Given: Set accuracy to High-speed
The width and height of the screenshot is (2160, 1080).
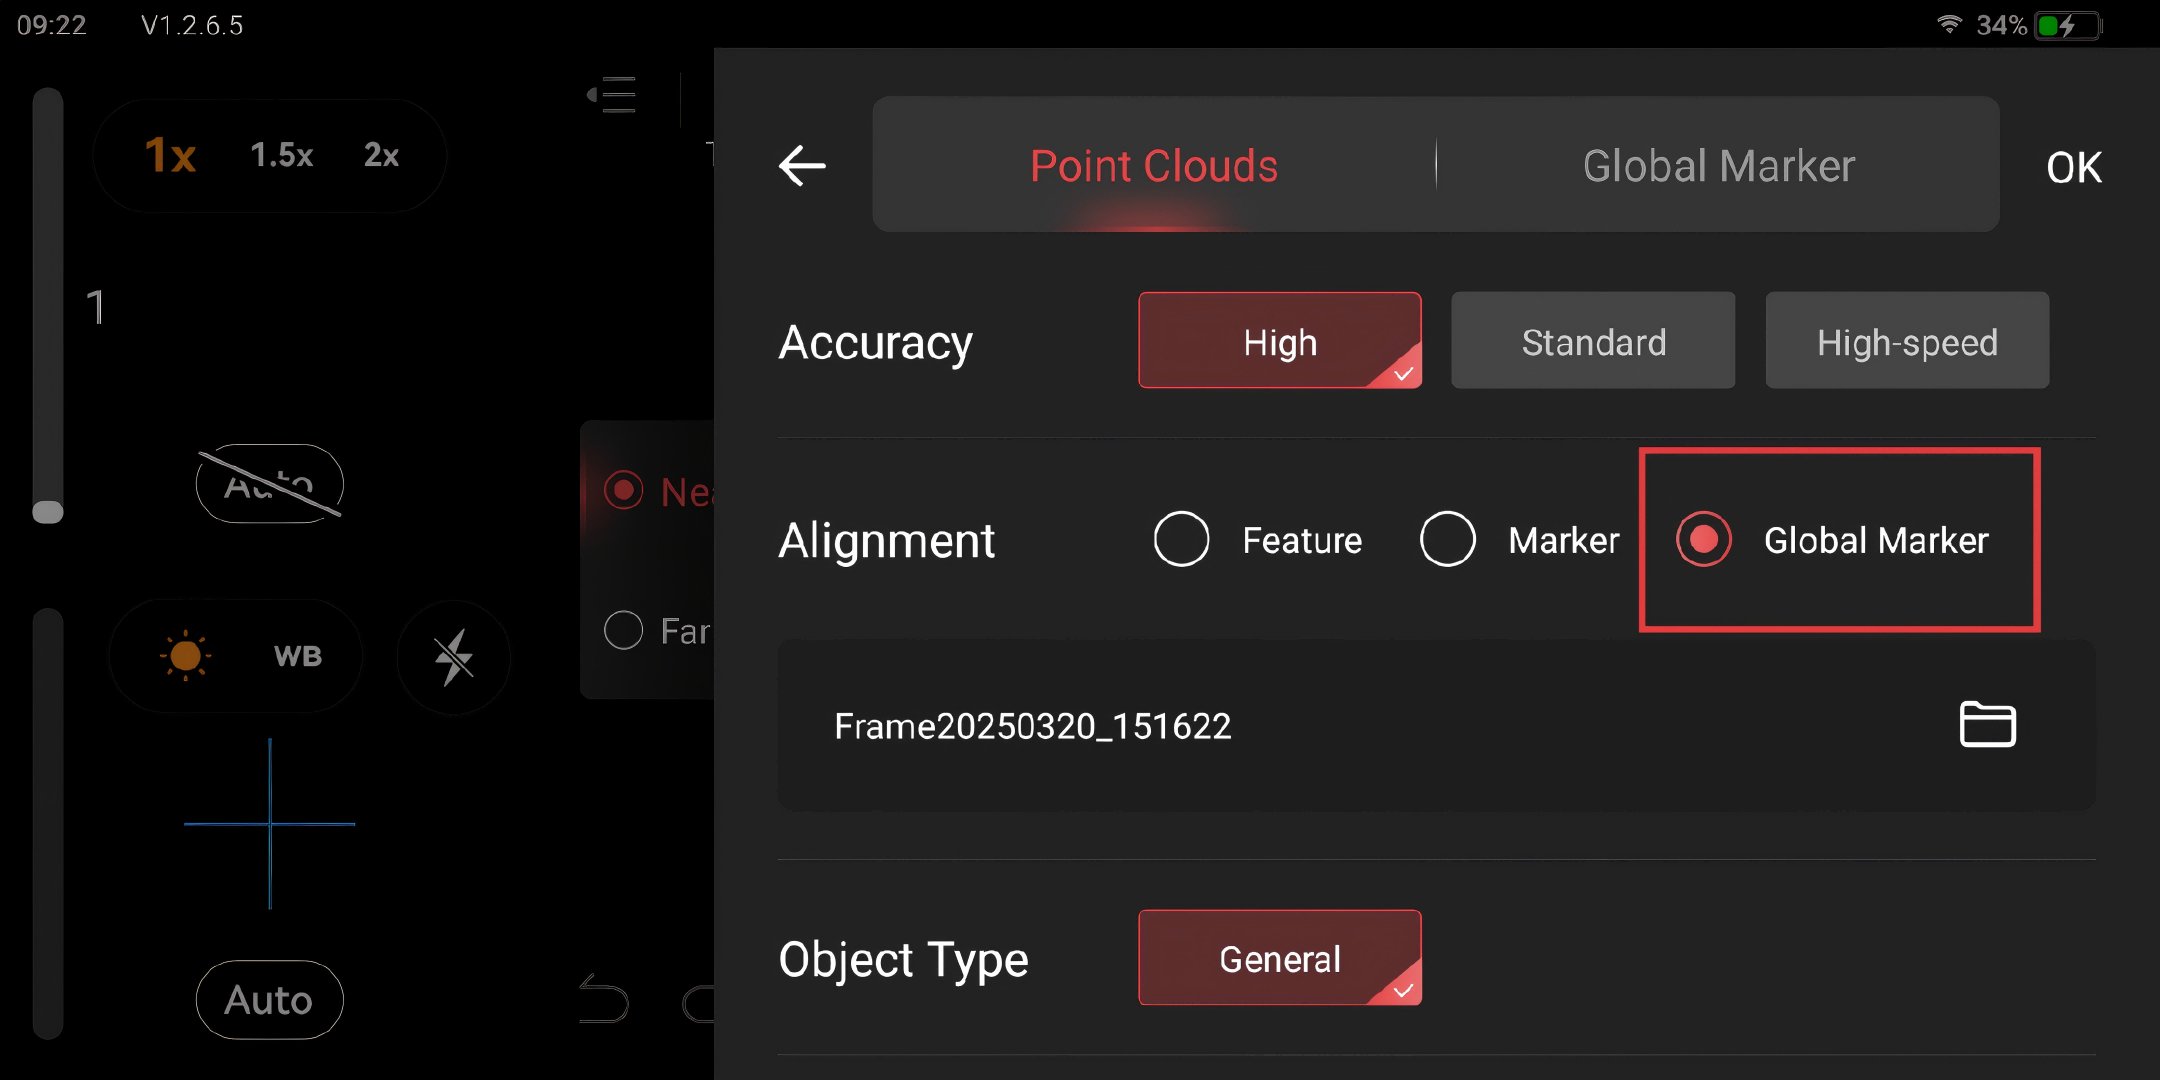Looking at the screenshot, I should click(1907, 341).
